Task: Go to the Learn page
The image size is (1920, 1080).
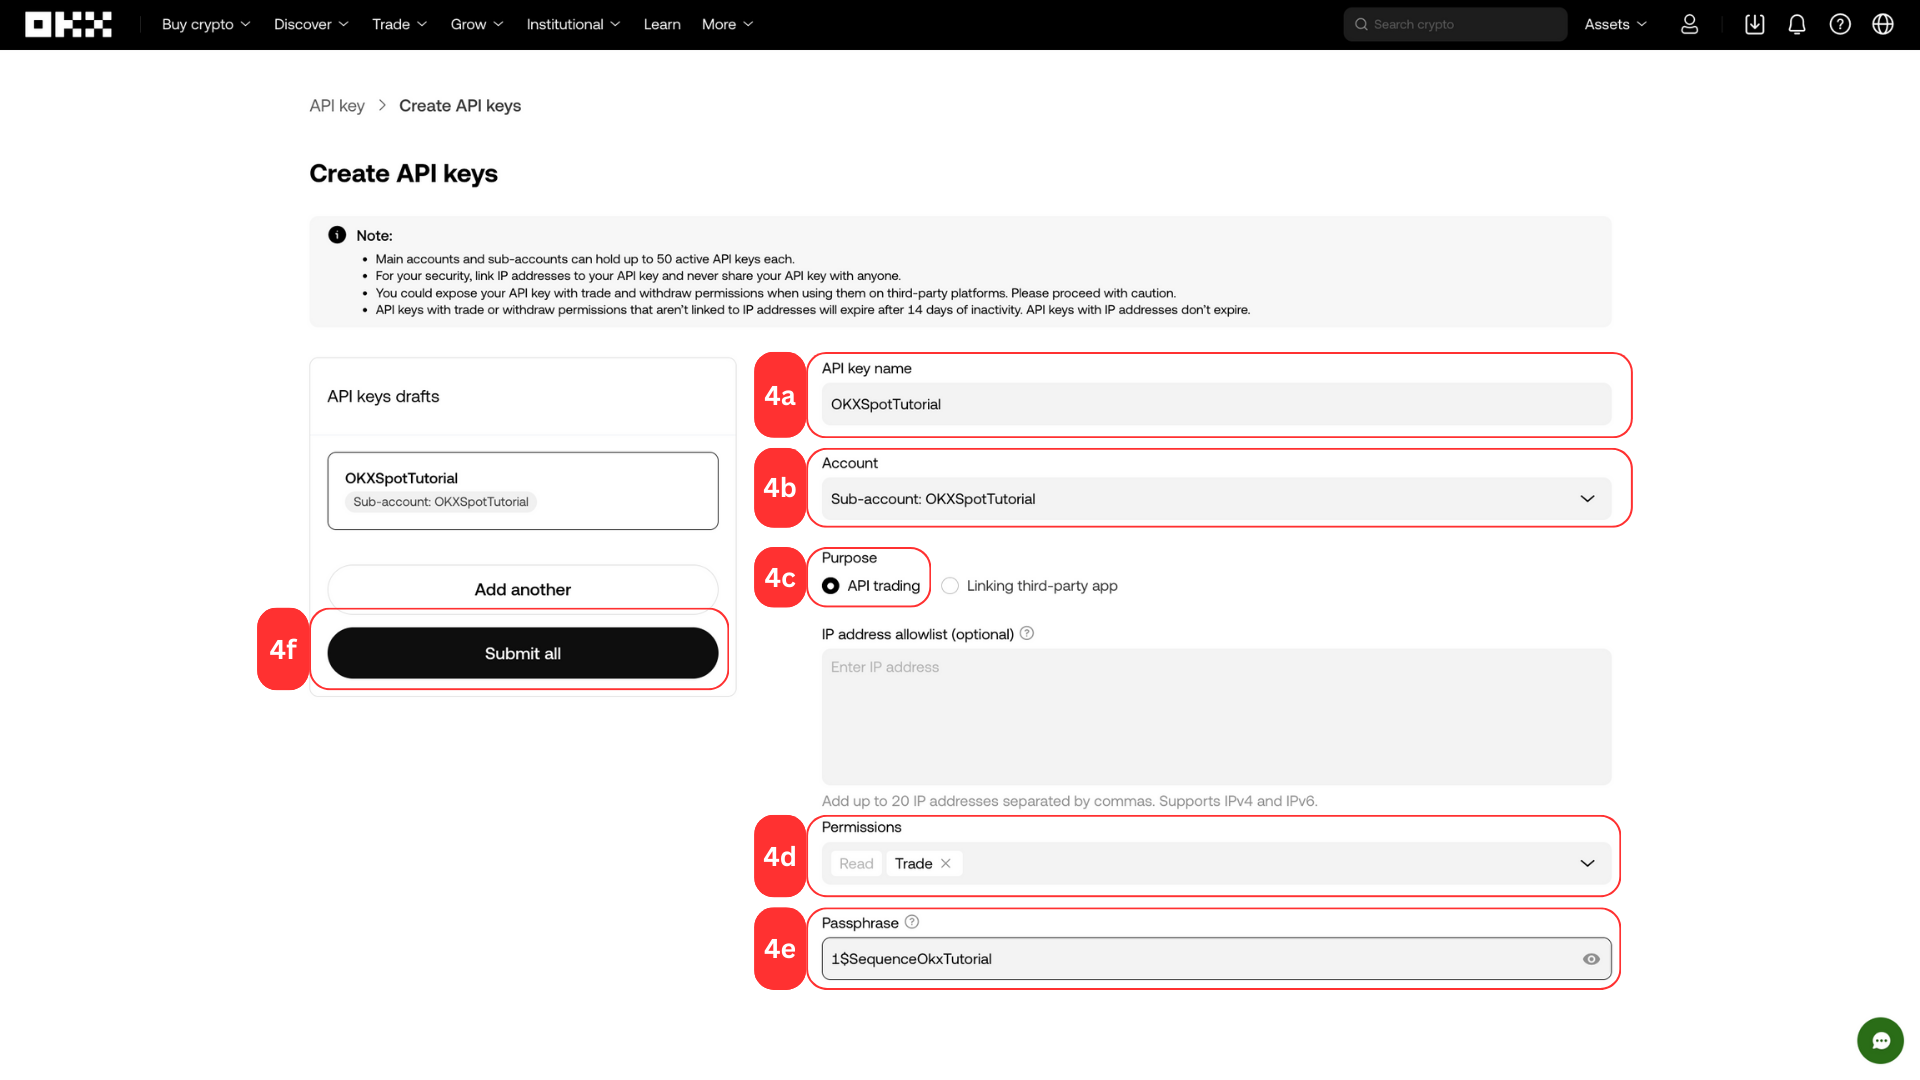Action: pos(662,24)
